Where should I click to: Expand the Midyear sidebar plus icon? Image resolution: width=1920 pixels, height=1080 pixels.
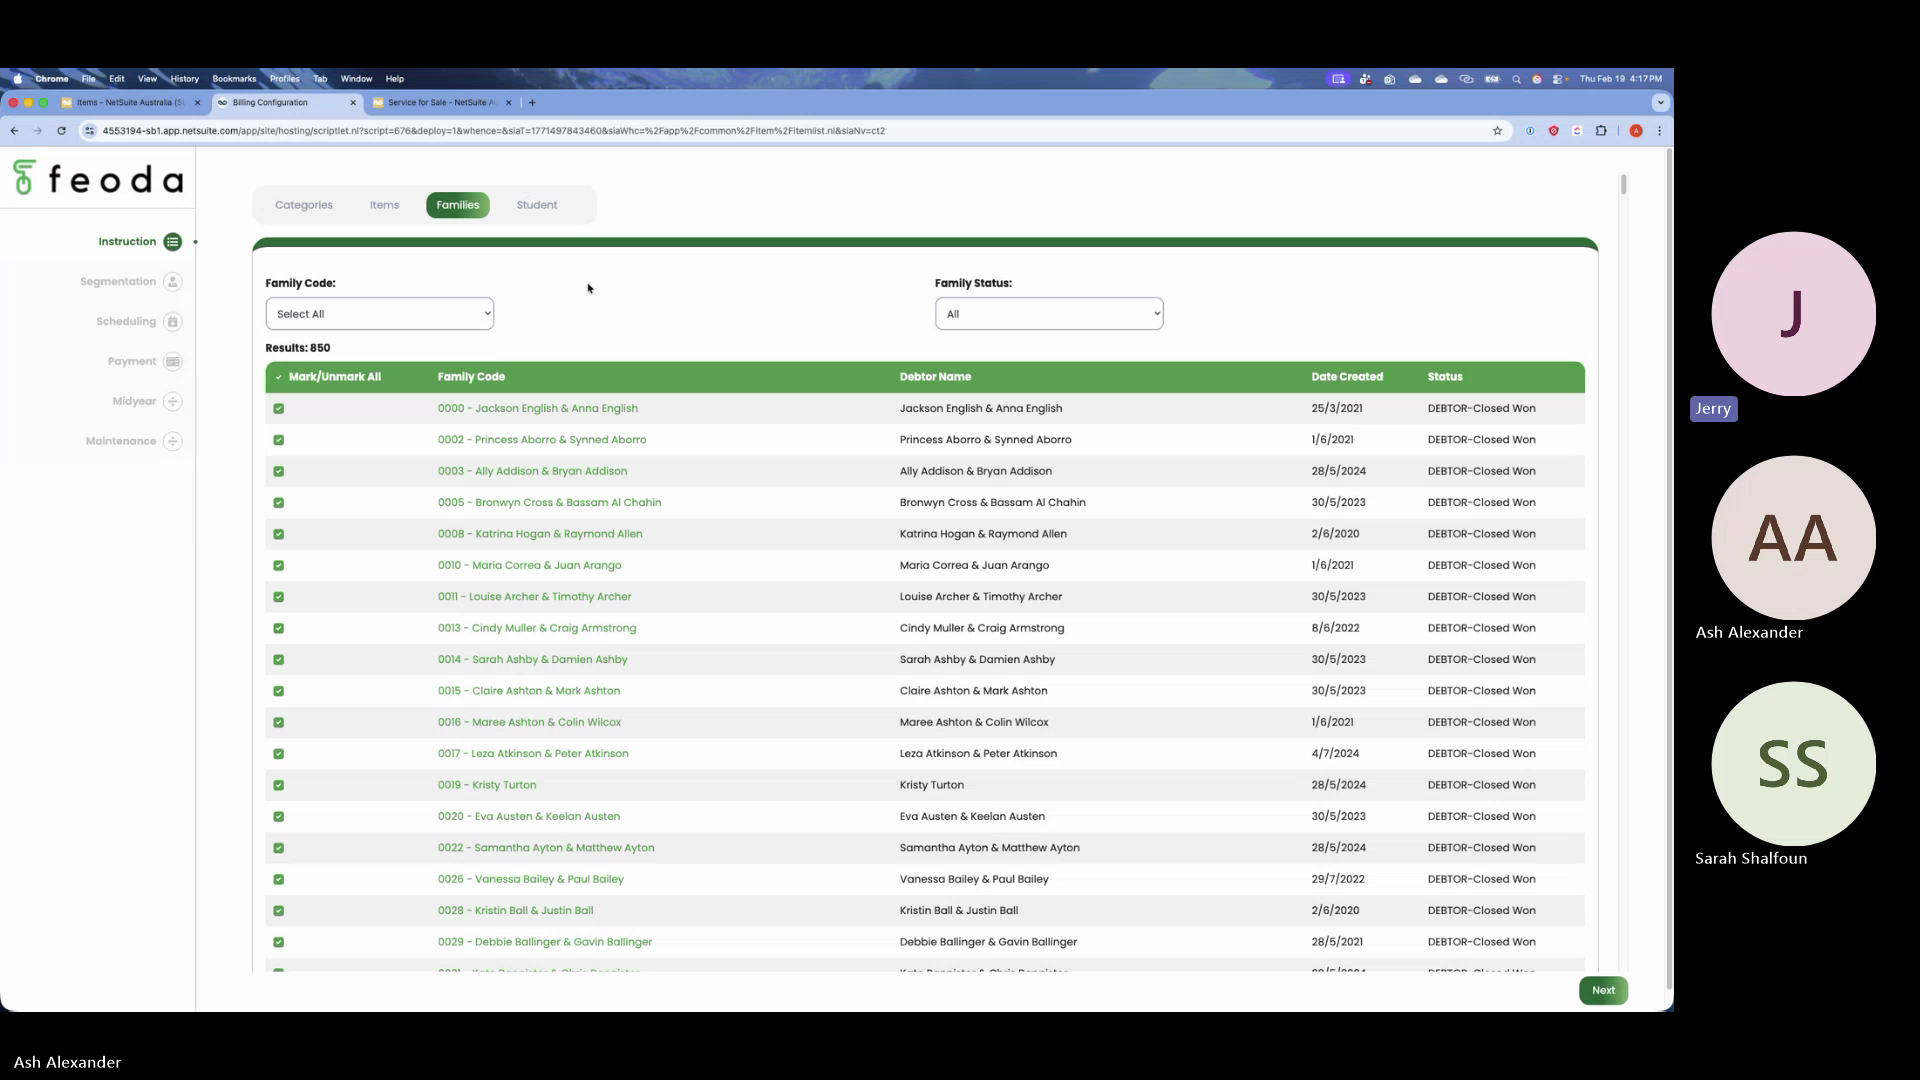pyautogui.click(x=173, y=402)
